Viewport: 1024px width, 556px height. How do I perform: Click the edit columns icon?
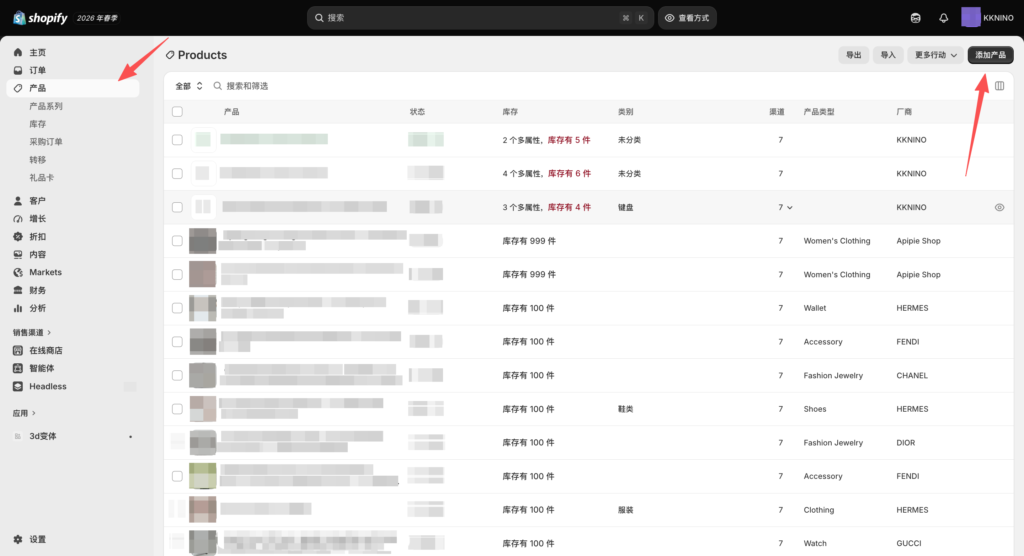pos(999,86)
